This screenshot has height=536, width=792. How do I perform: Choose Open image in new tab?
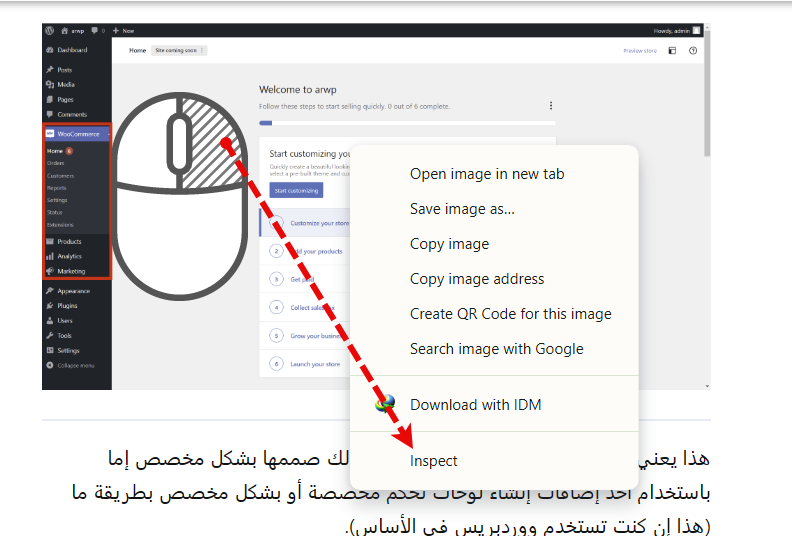point(487,174)
